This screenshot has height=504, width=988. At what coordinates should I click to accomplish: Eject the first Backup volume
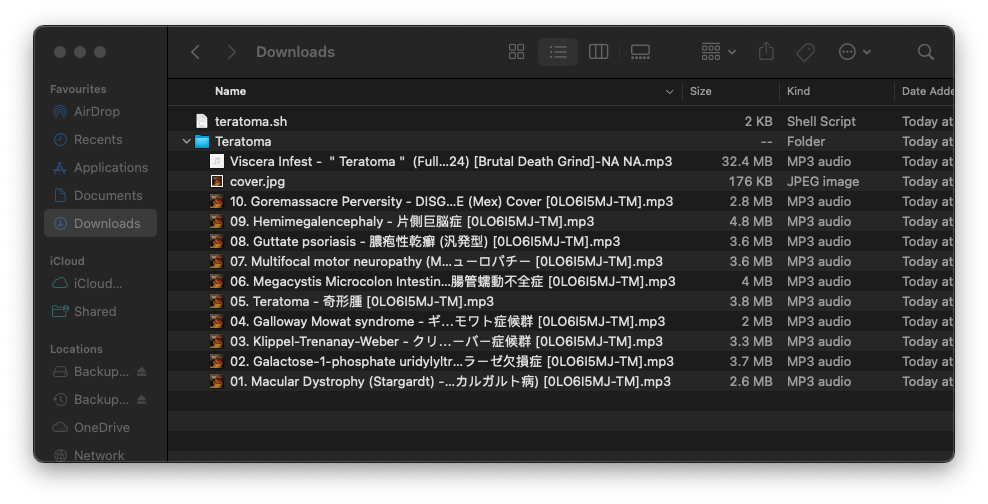(x=142, y=372)
